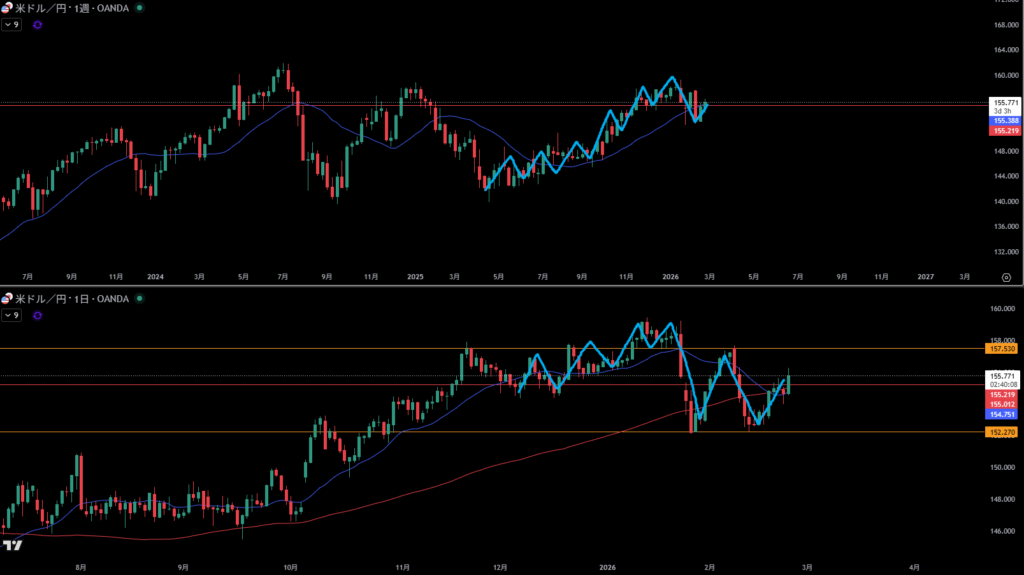Click the purple indicator icon on daily chart
The height and width of the screenshot is (575, 1024).
click(38, 315)
